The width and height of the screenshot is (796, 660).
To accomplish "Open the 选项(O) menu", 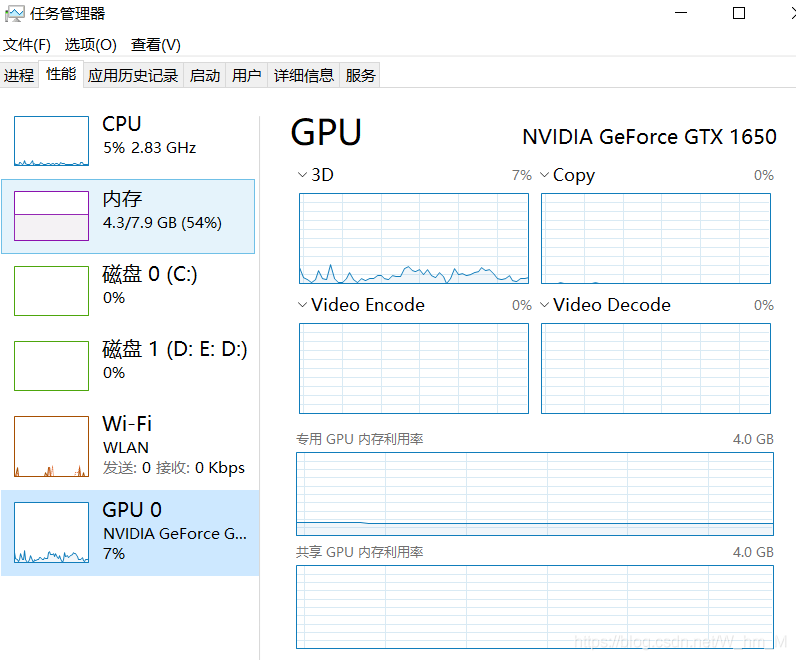I will 91,45.
